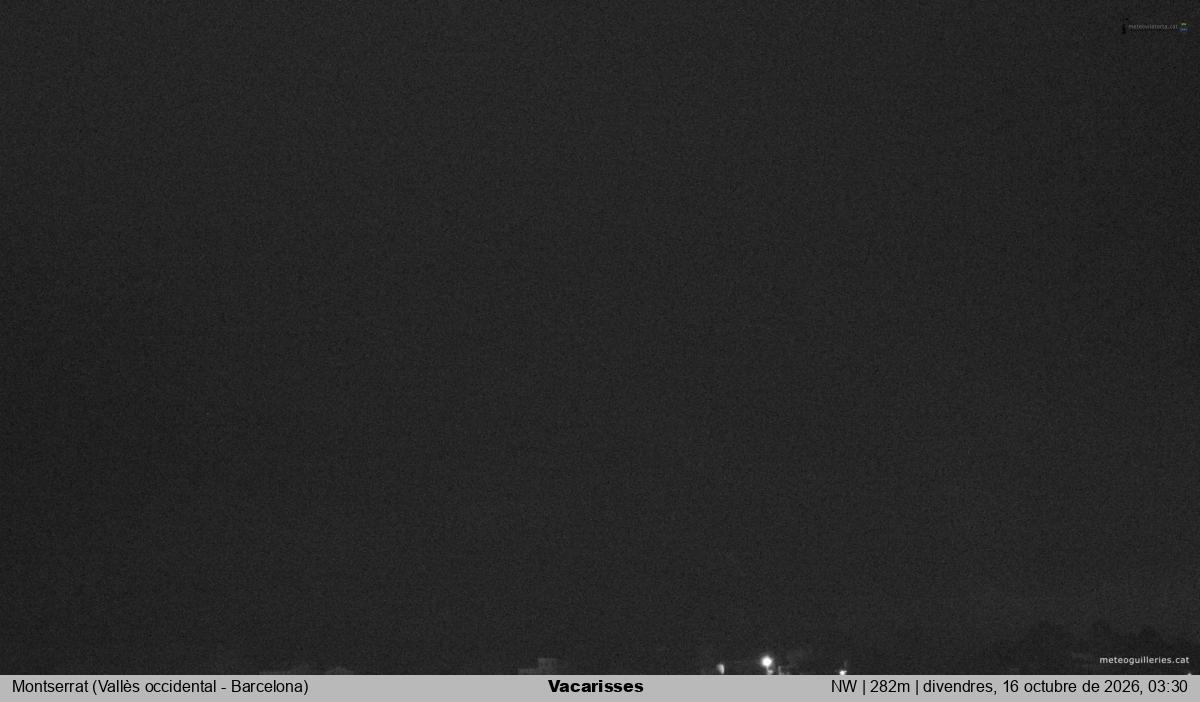Click the 'NW' camera direction label
Screen dimensions: 1200x702
(x=844, y=687)
